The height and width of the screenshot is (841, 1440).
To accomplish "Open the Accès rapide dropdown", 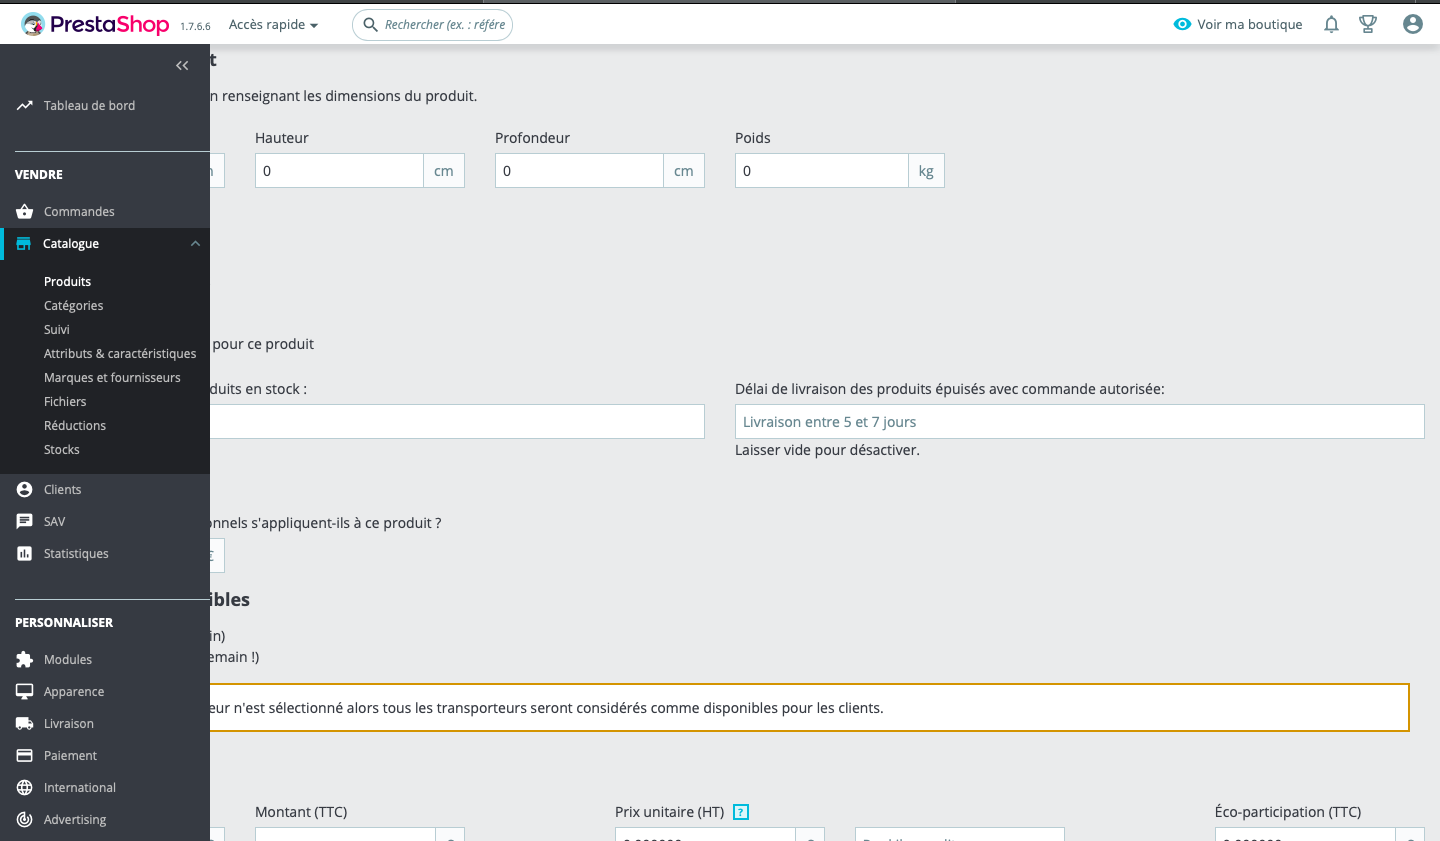I will (x=273, y=24).
